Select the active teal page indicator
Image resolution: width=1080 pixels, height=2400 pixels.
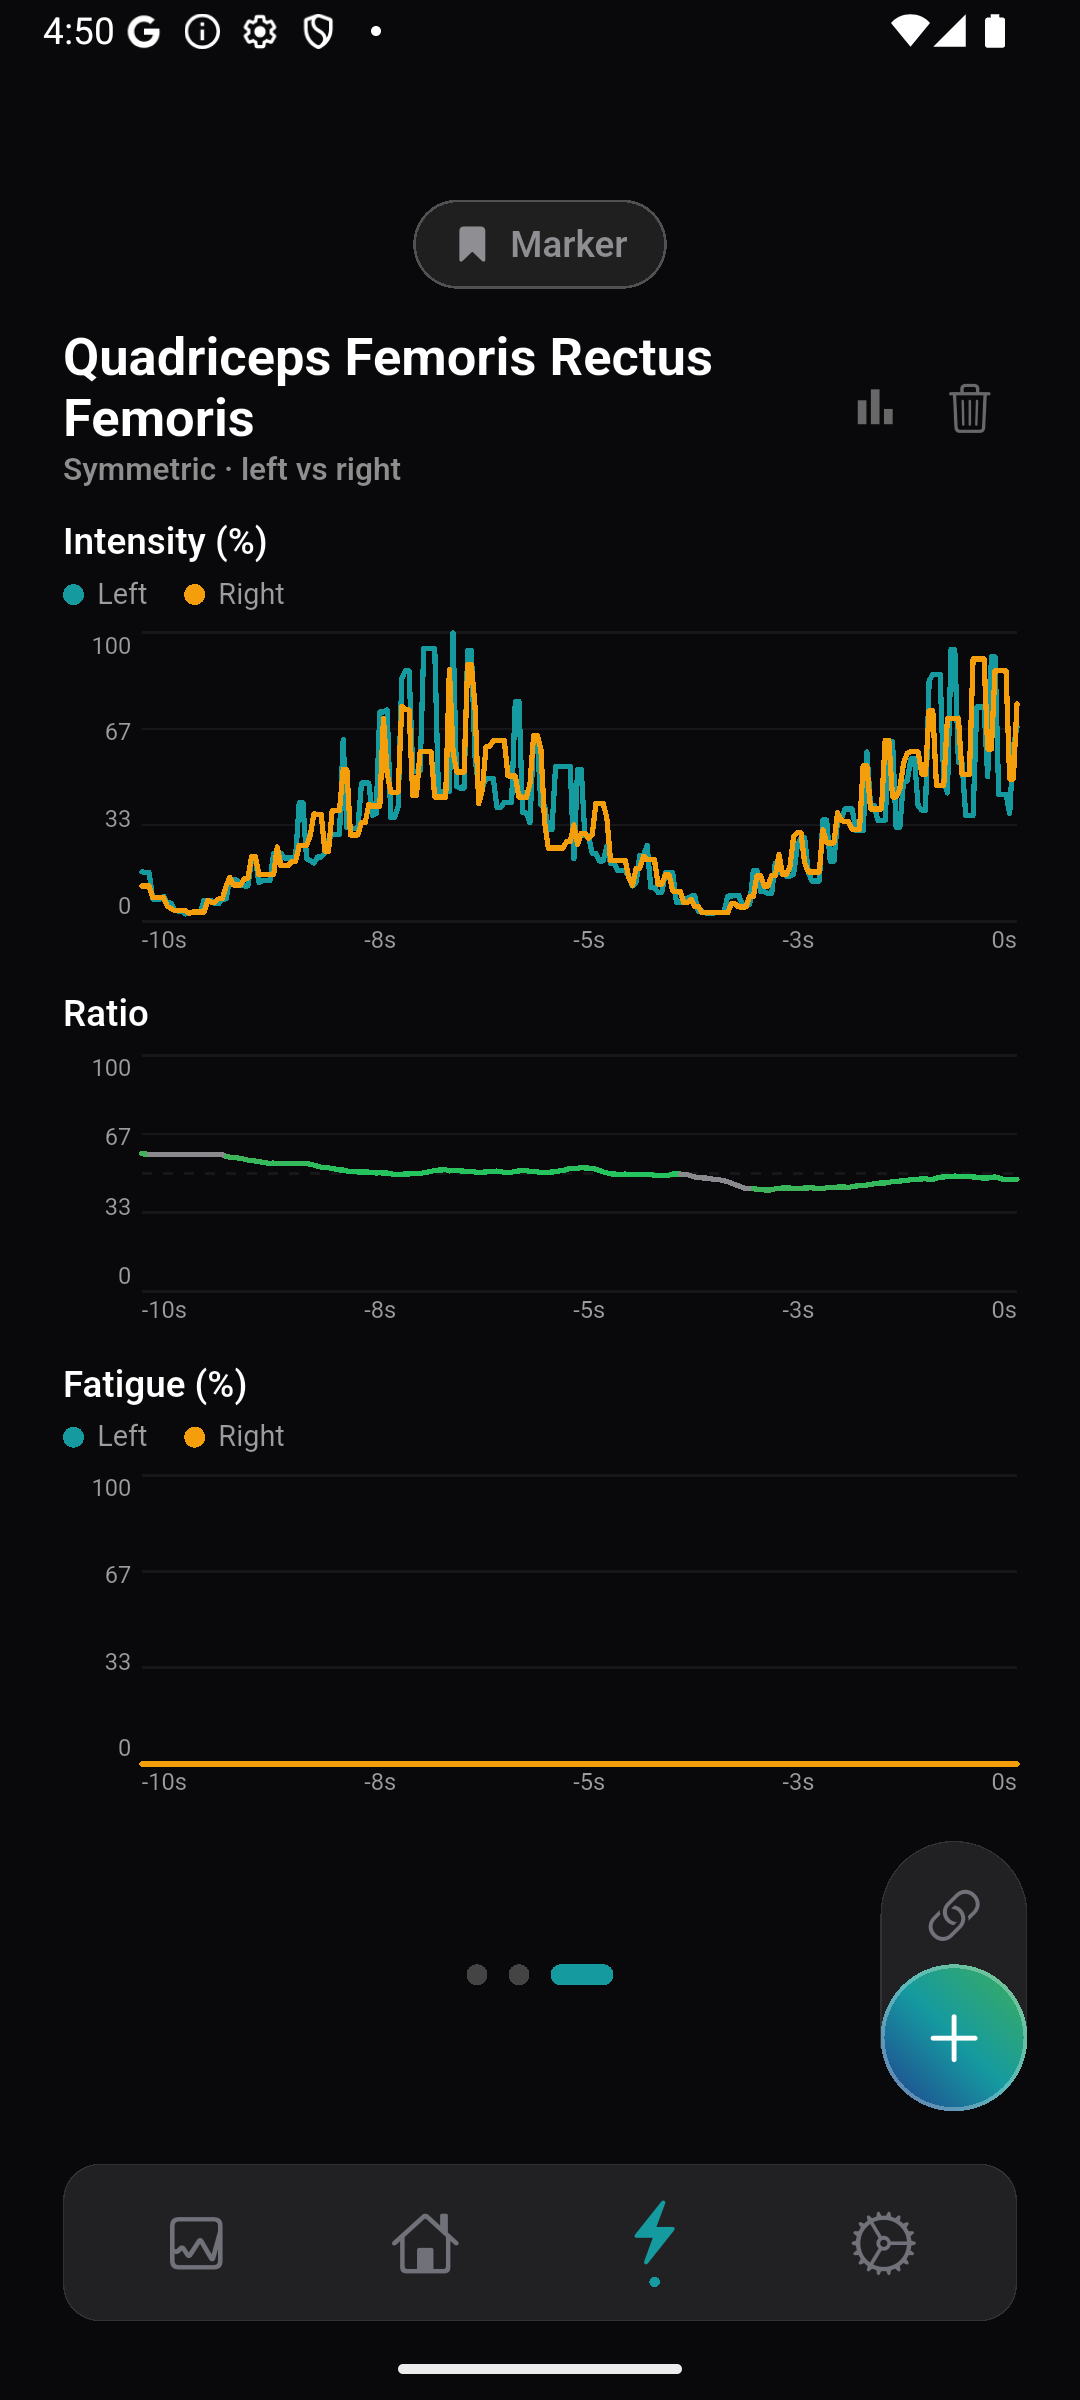[582, 1974]
